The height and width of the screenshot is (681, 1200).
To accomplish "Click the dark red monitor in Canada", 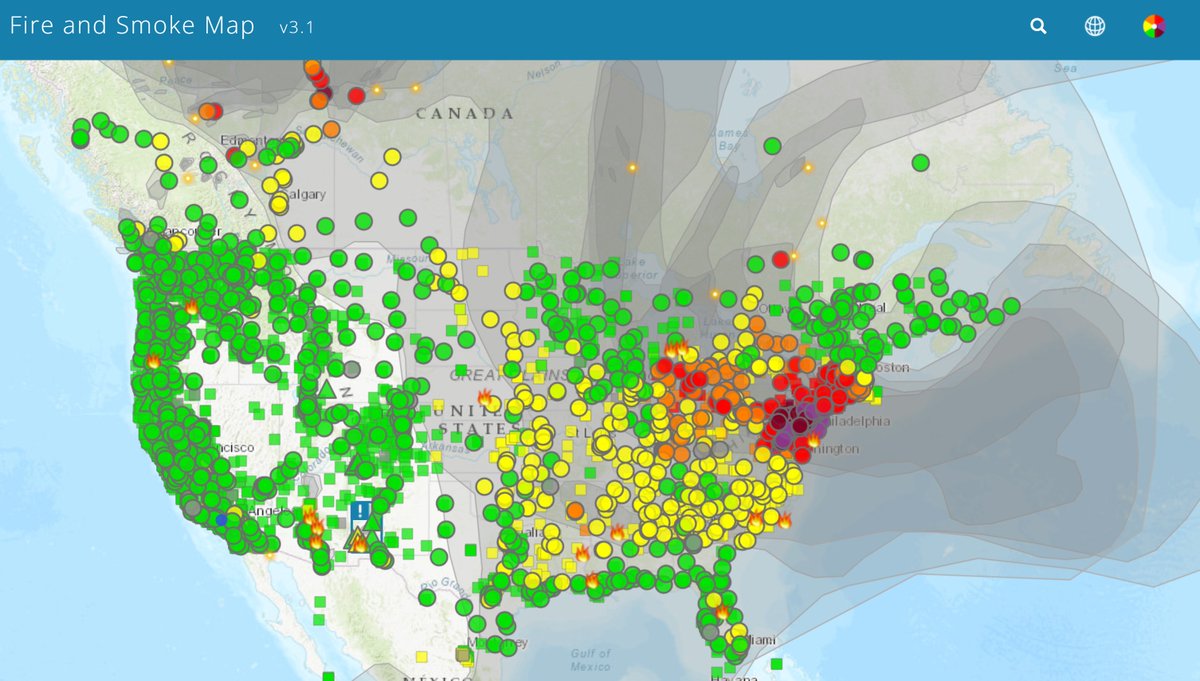I will pos(779,260).
